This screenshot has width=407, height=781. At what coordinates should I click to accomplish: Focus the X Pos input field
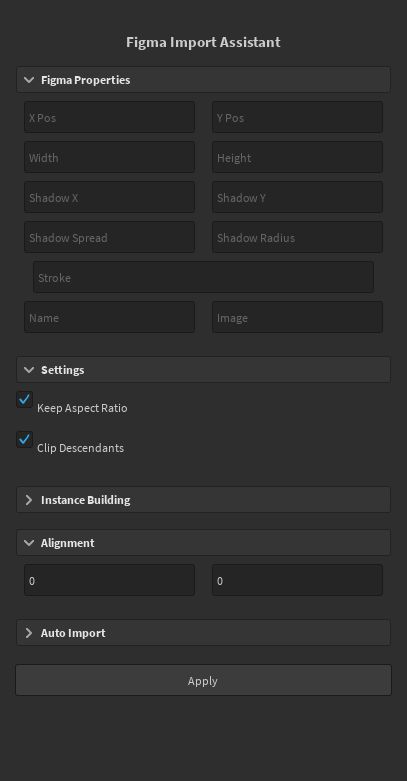point(109,117)
